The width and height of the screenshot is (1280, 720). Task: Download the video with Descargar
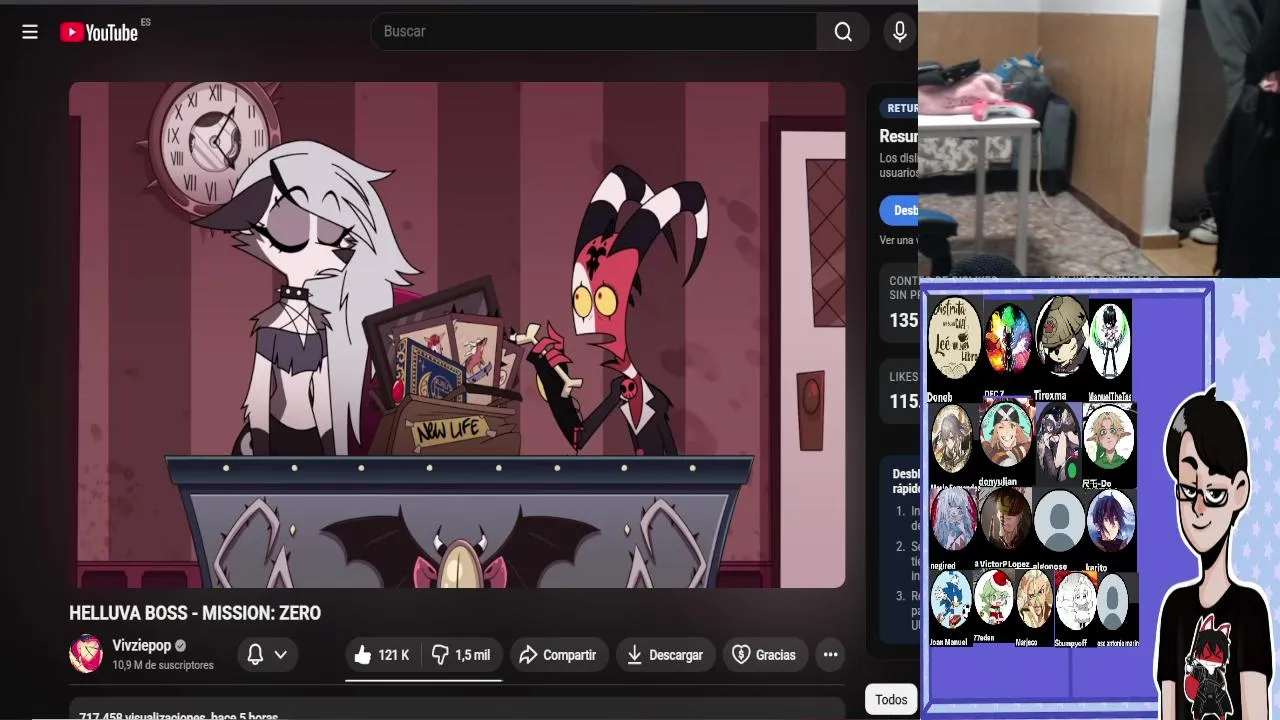pos(666,655)
